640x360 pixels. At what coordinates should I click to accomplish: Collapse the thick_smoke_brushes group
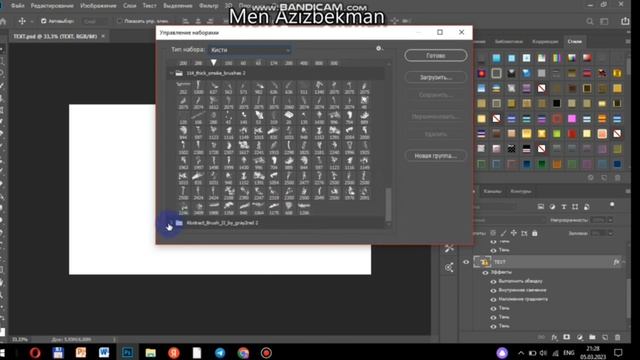tap(172, 73)
